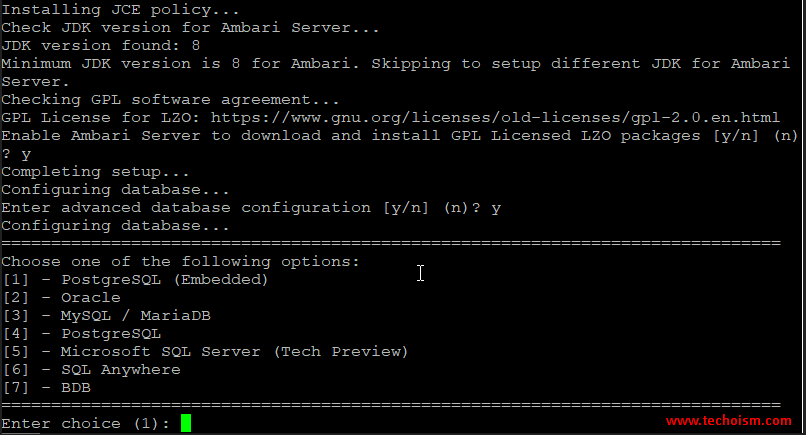Click the green terminal cursor block
The image size is (806, 435).
[186, 423]
